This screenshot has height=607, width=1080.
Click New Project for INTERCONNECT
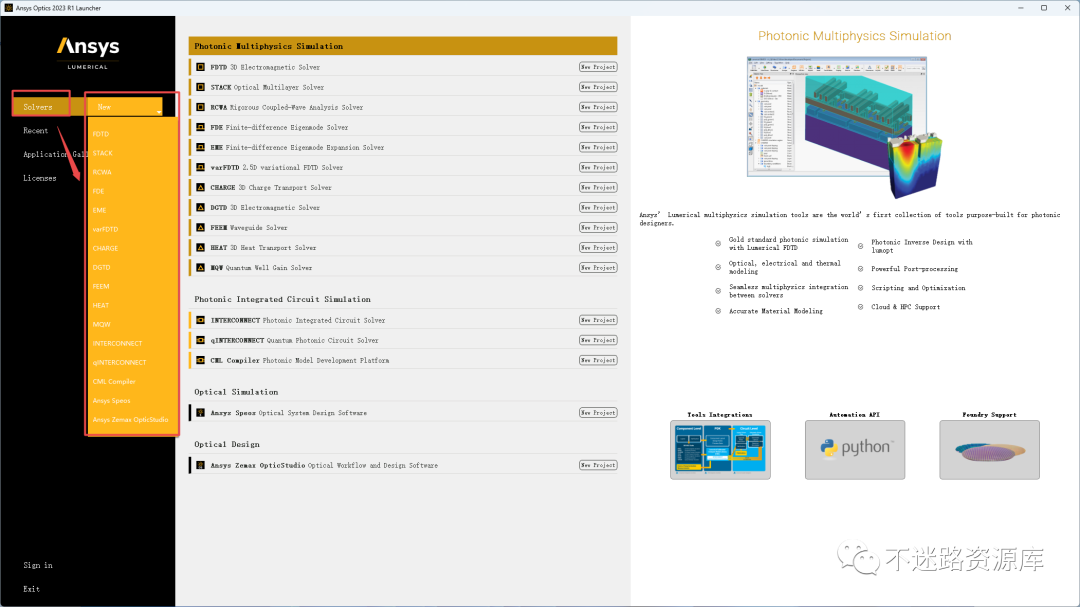598,320
